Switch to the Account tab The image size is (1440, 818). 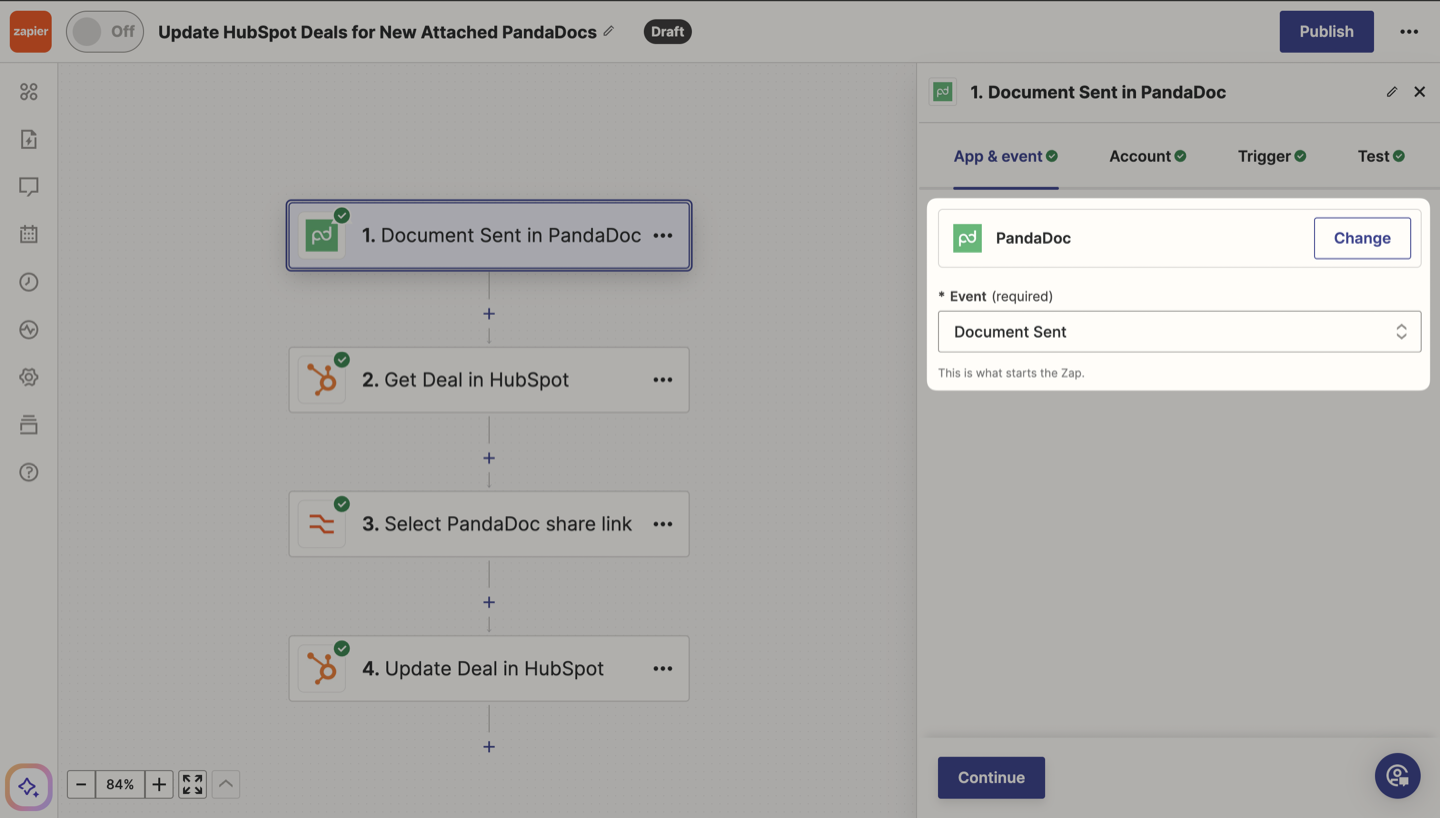[1147, 156]
